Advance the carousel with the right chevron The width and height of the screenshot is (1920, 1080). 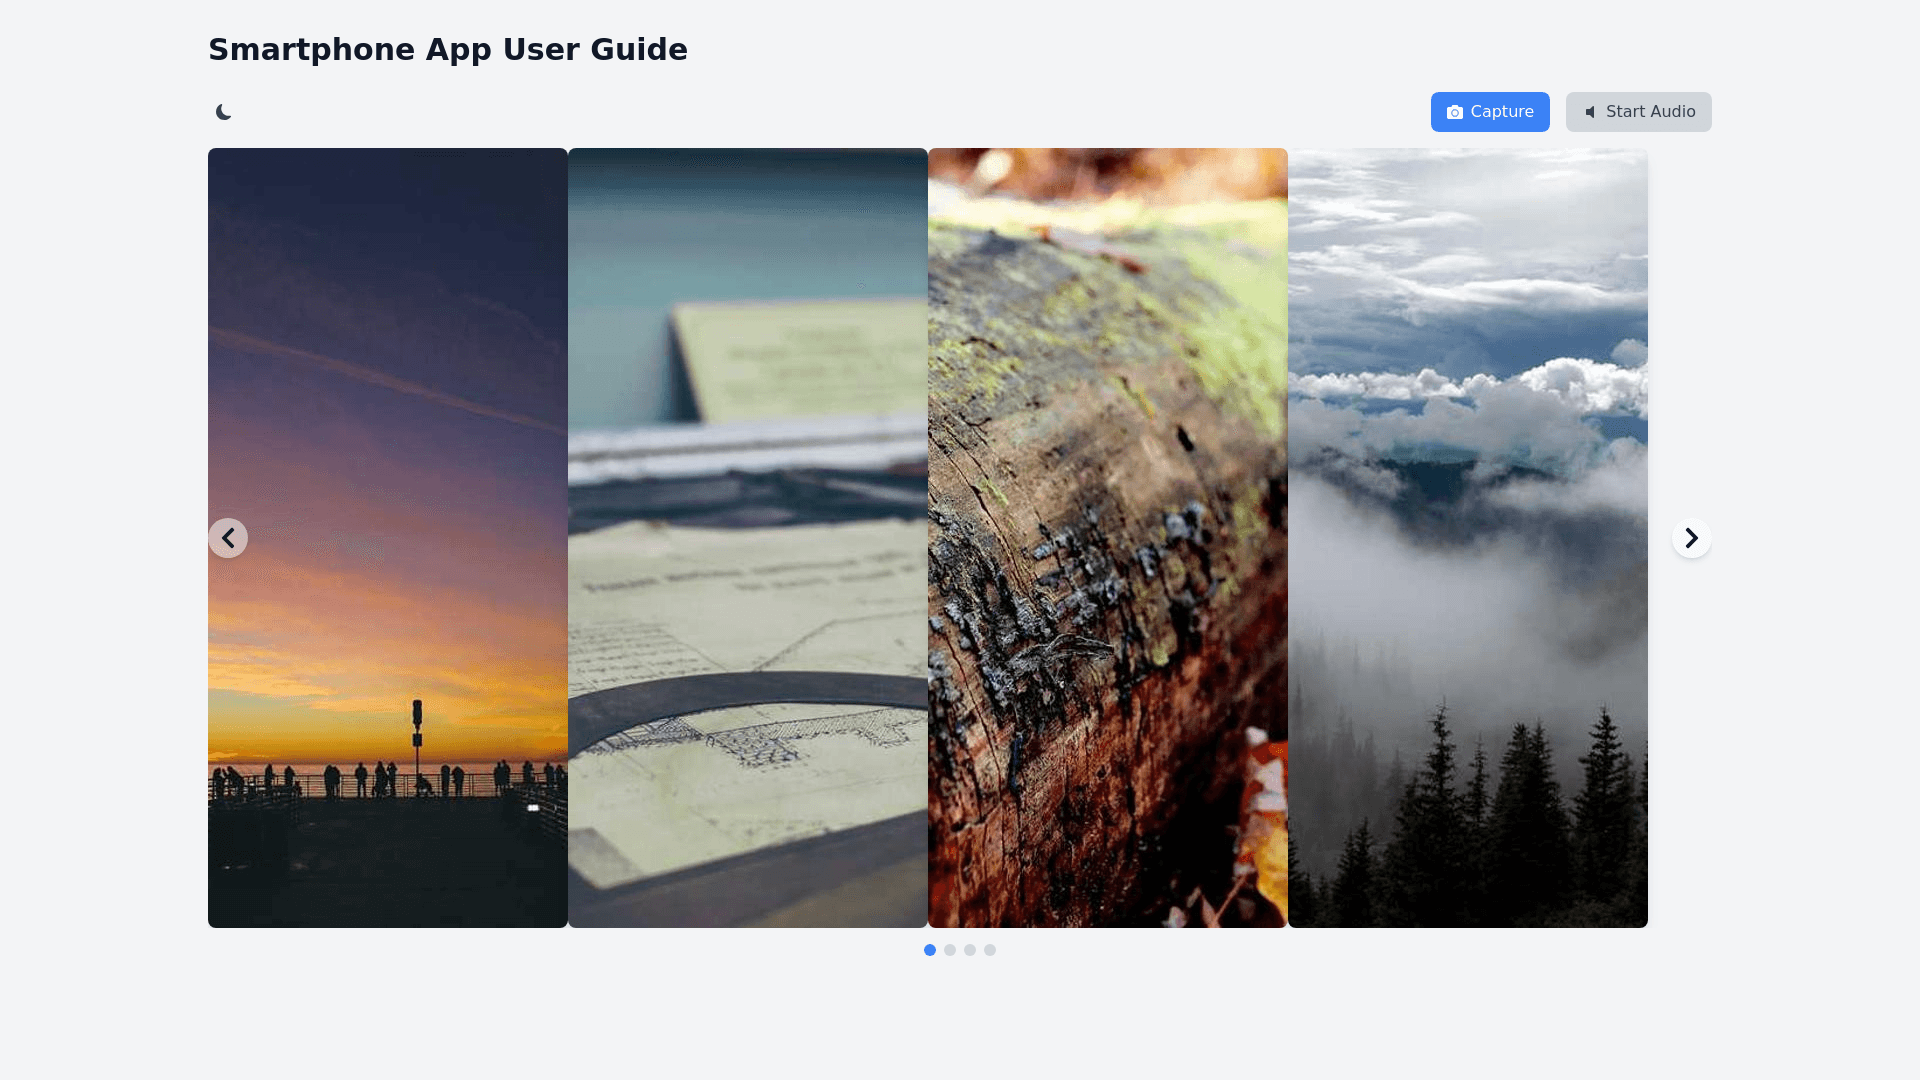(1691, 538)
